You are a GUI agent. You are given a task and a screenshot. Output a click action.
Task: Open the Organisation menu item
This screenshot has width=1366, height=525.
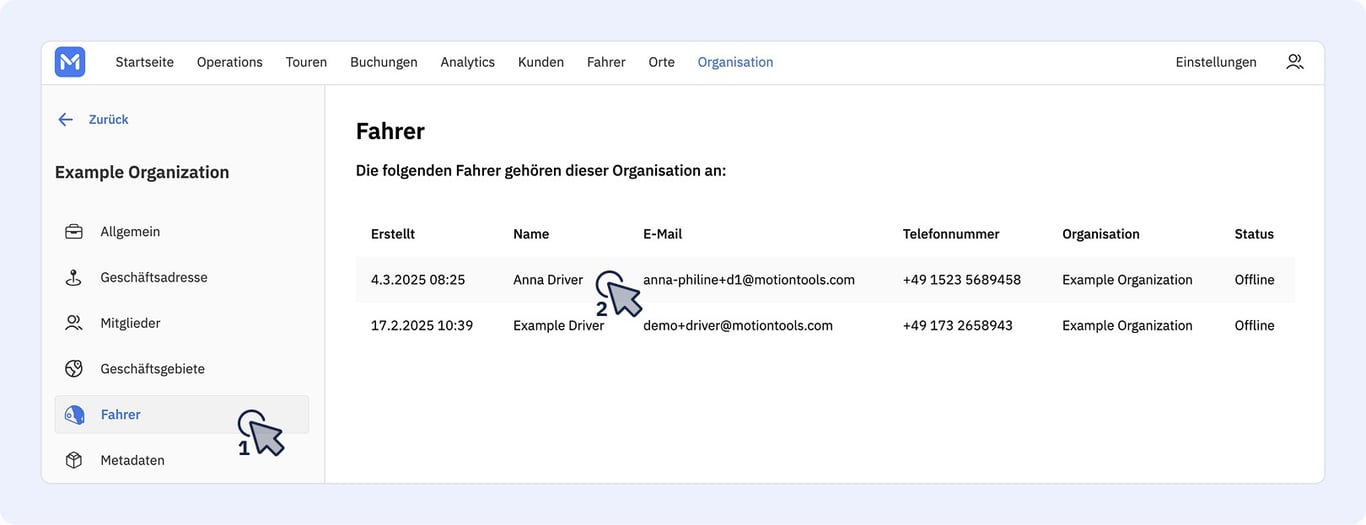(x=735, y=62)
